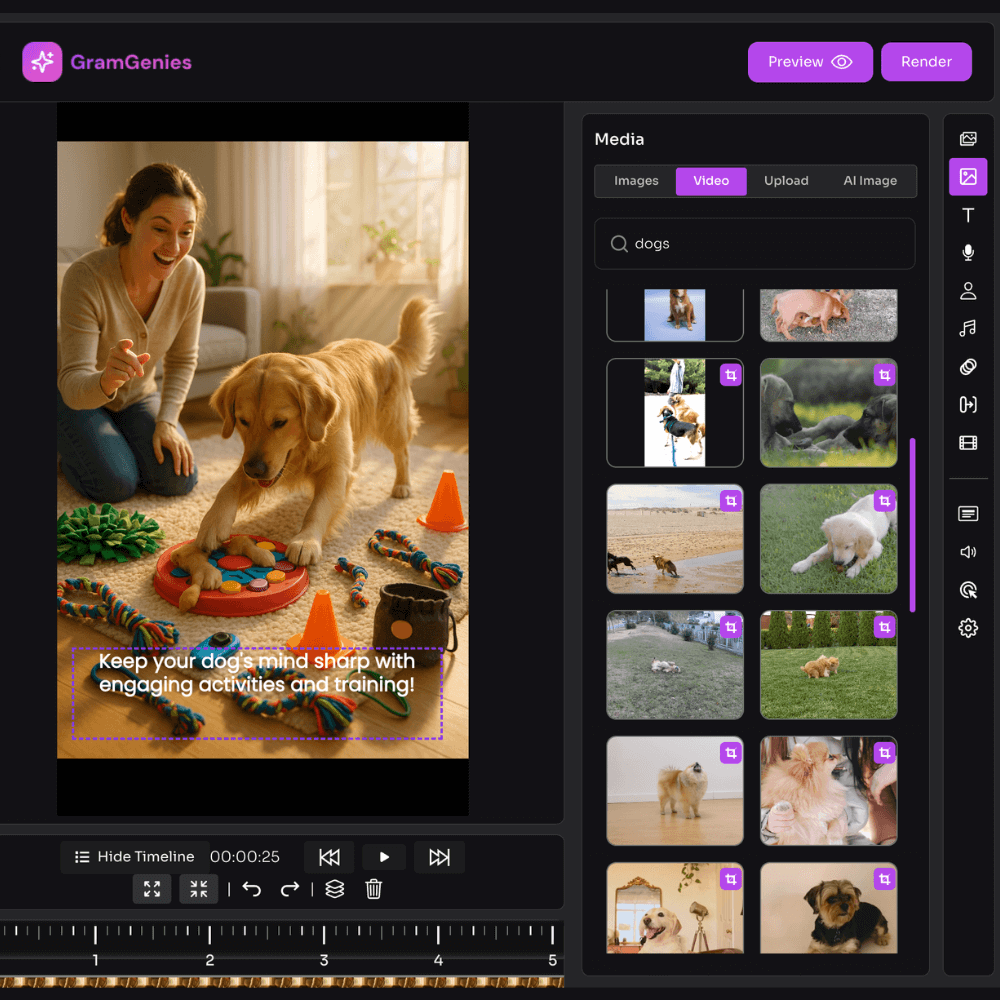
Task: Toggle Hide Timeline
Action: tap(135, 857)
